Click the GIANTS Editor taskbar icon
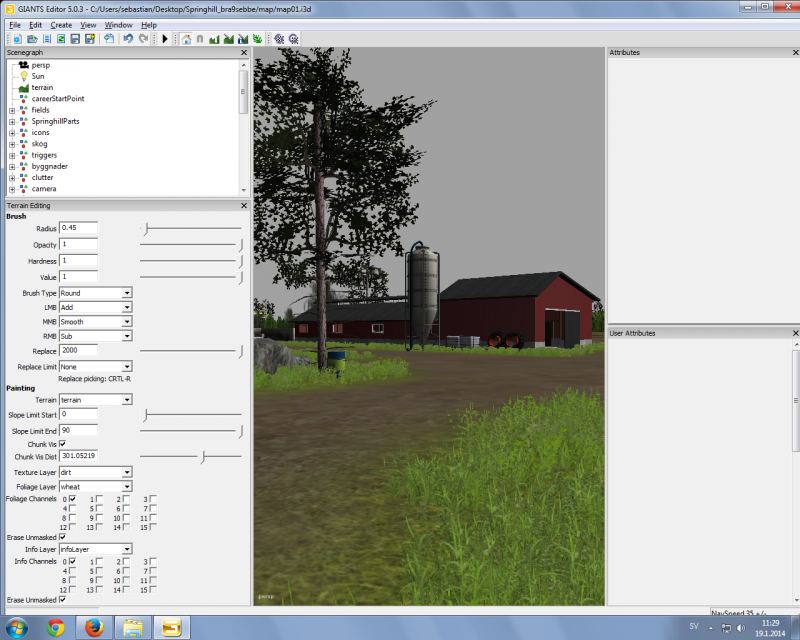Image resolution: width=800 pixels, height=640 pixels. coord(171,627)
